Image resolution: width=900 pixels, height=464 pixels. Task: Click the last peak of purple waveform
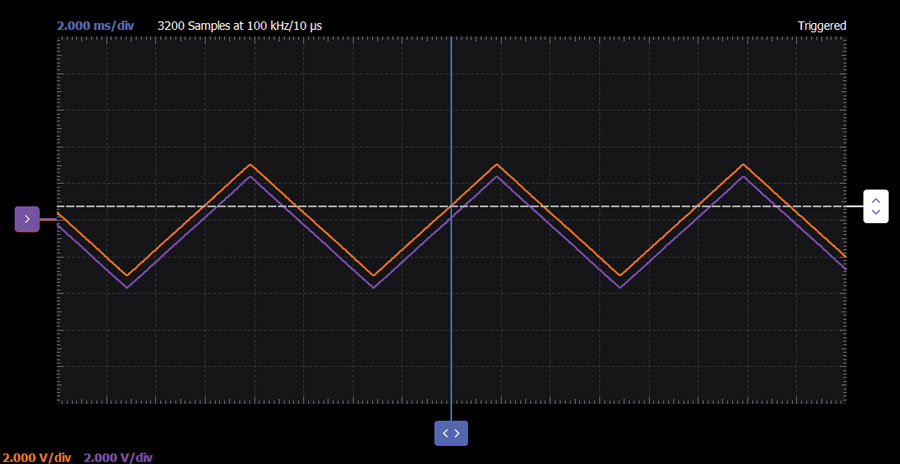click(x=743, y=176)
